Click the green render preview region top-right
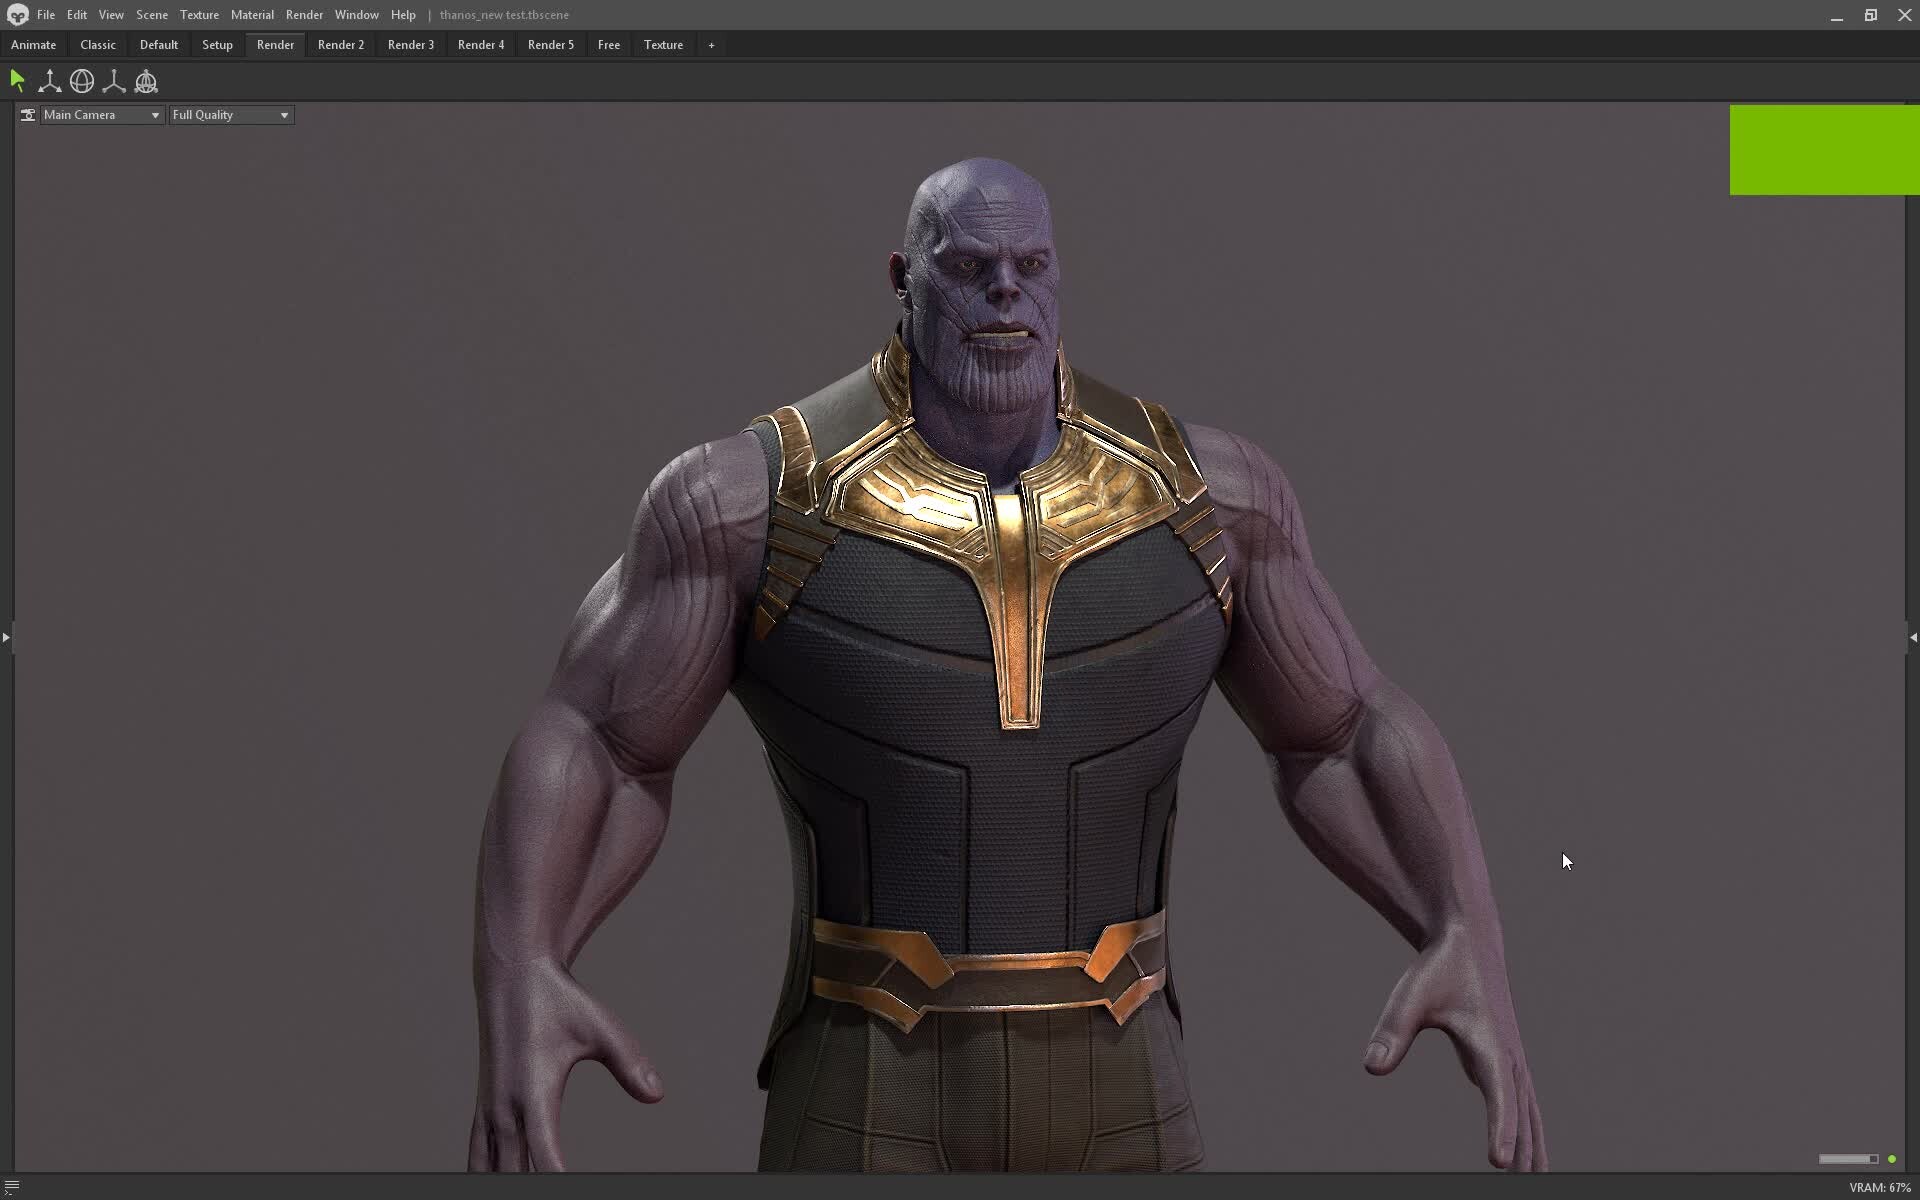Viewport: 1920px width, 1200px height. tap(1824, 149)
